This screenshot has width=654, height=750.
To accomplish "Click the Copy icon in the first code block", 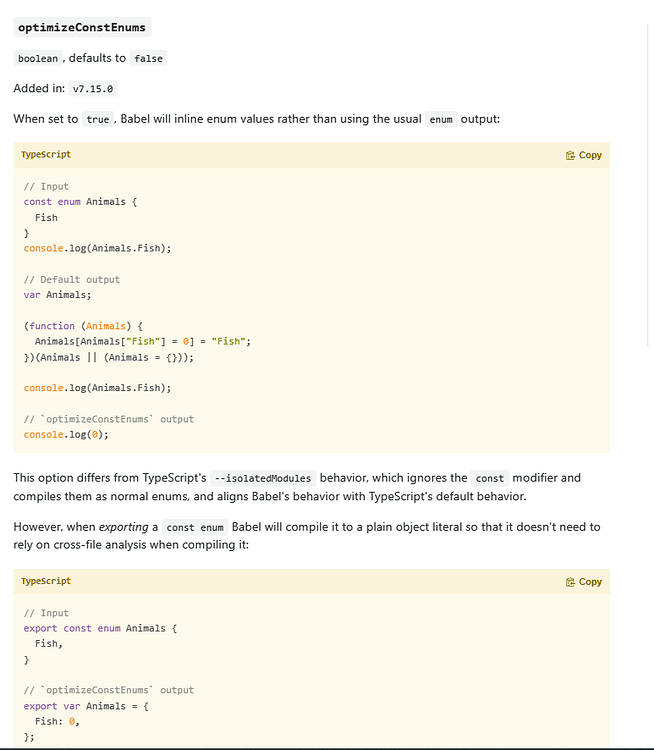I will point(570,156).
